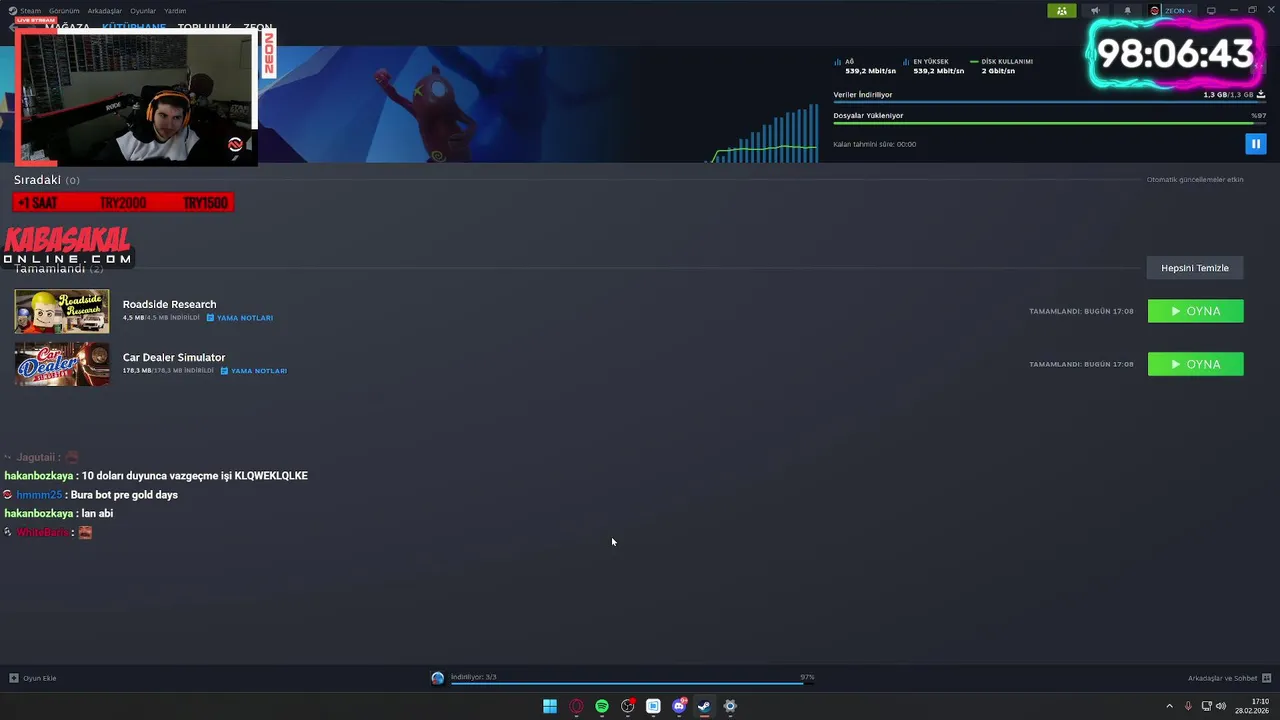Click the download speed graph
Viewport: 1280px width, 720px height.
pos(763,131)
